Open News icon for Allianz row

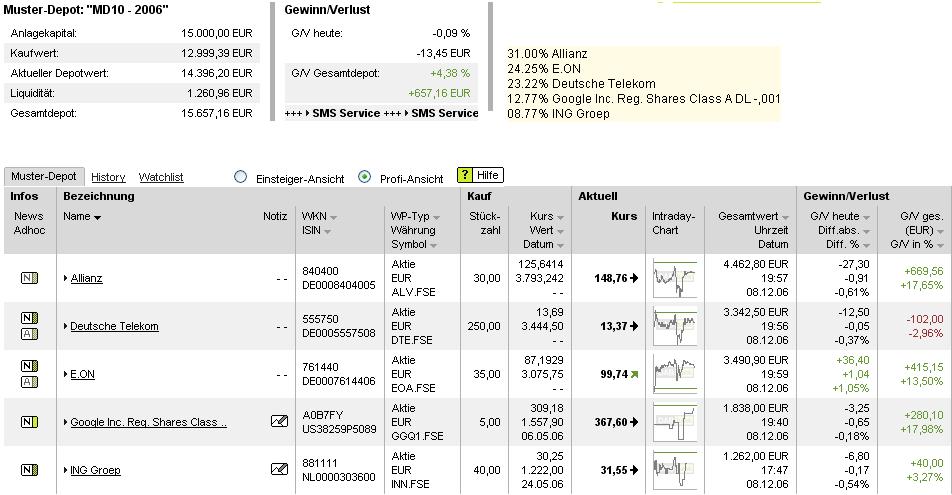[x=29, y=278]
